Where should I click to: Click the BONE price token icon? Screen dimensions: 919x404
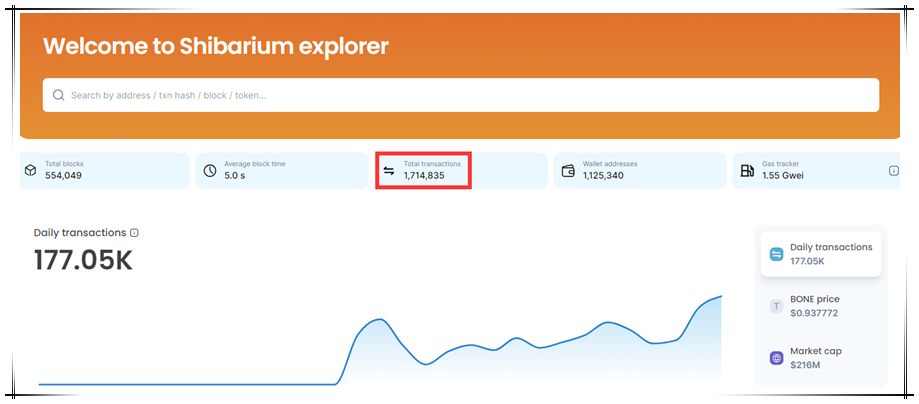click(777, 306)
